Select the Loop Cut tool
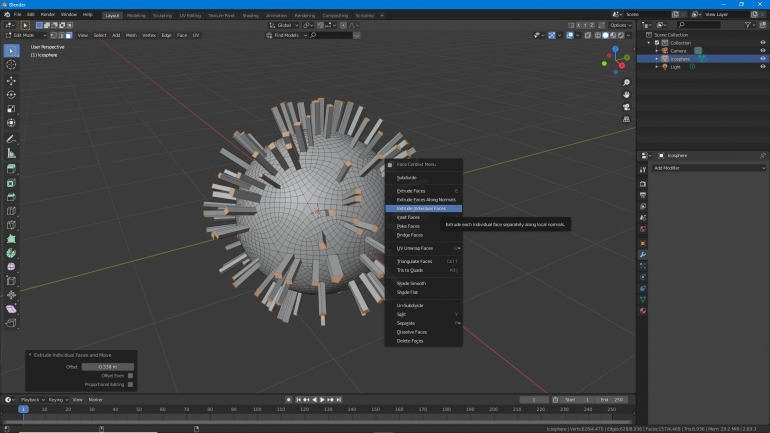The image size is (770, 433). click(x=11, y=211)
